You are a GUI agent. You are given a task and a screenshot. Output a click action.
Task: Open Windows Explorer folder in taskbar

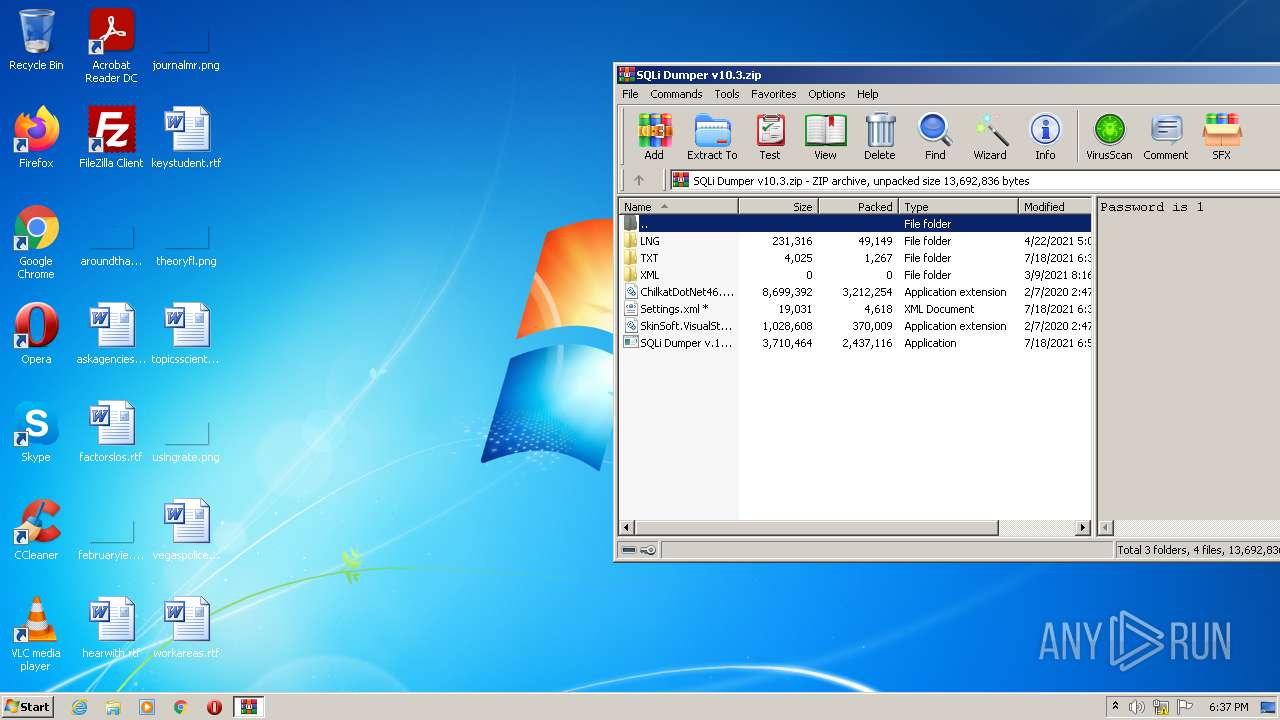113,707
